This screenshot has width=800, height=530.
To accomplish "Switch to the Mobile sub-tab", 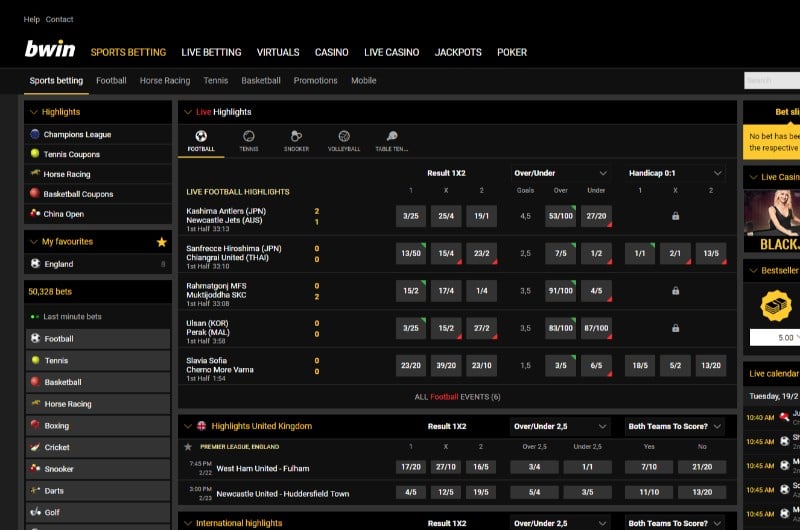I will [363, 81].
